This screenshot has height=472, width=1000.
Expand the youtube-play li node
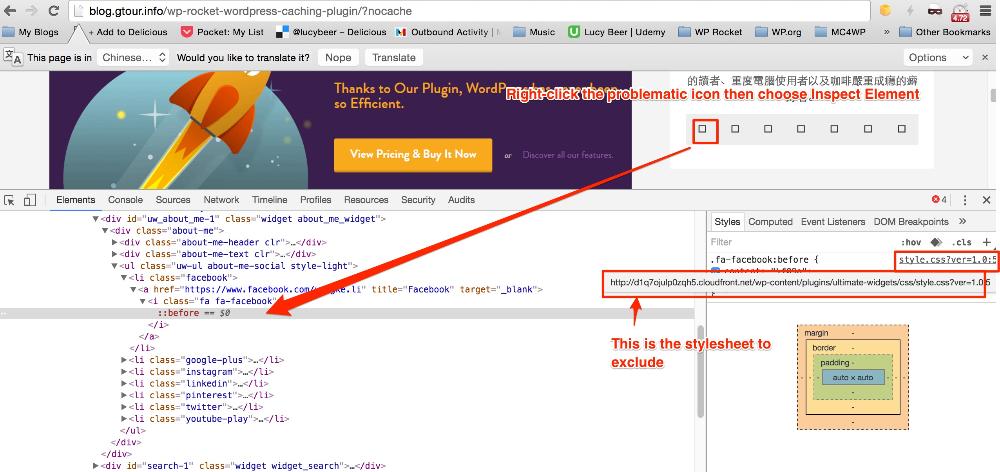point(124,419)
